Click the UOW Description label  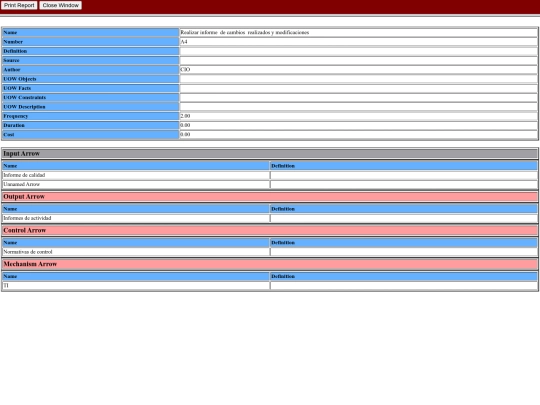pos(90,107)
